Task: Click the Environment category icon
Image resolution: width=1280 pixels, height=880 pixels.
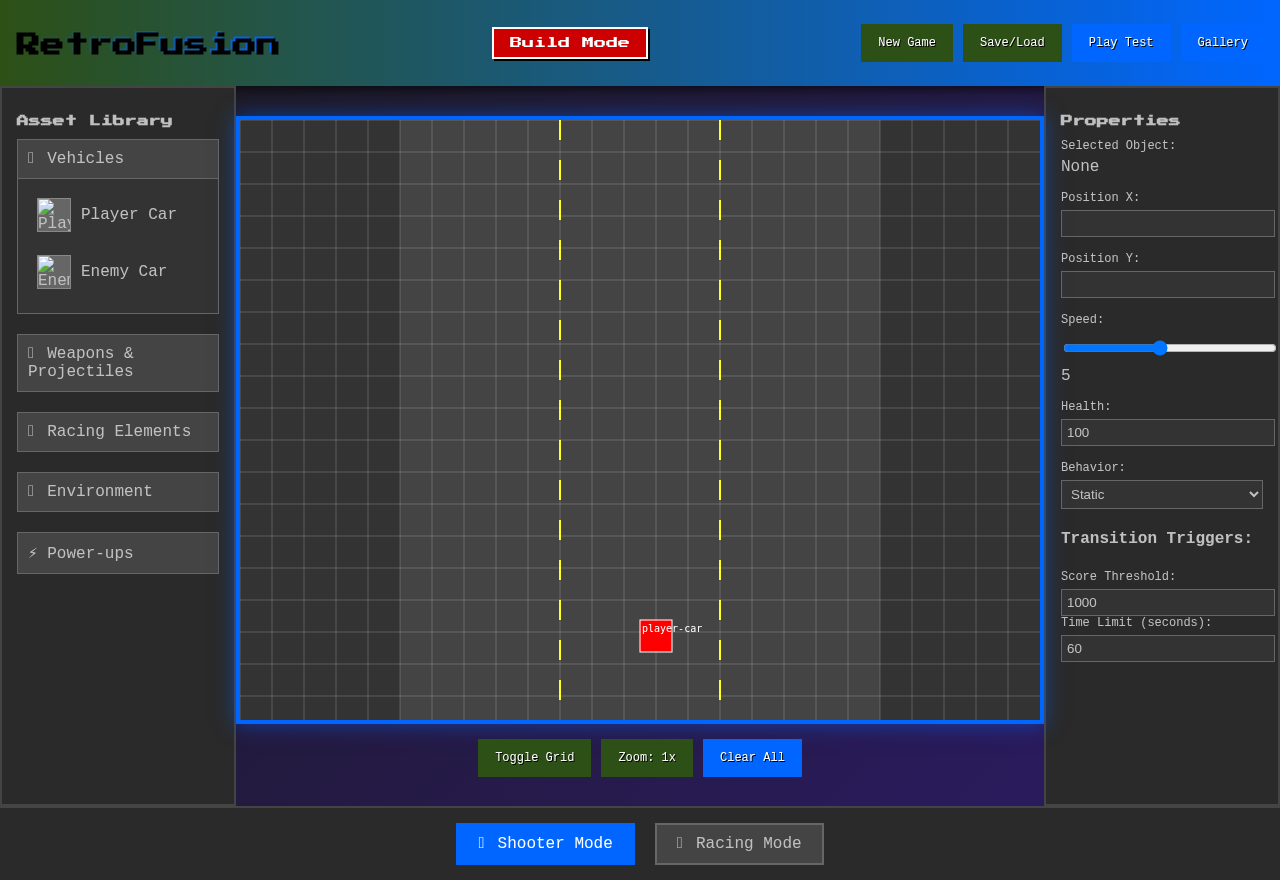Action: [31, 491]
